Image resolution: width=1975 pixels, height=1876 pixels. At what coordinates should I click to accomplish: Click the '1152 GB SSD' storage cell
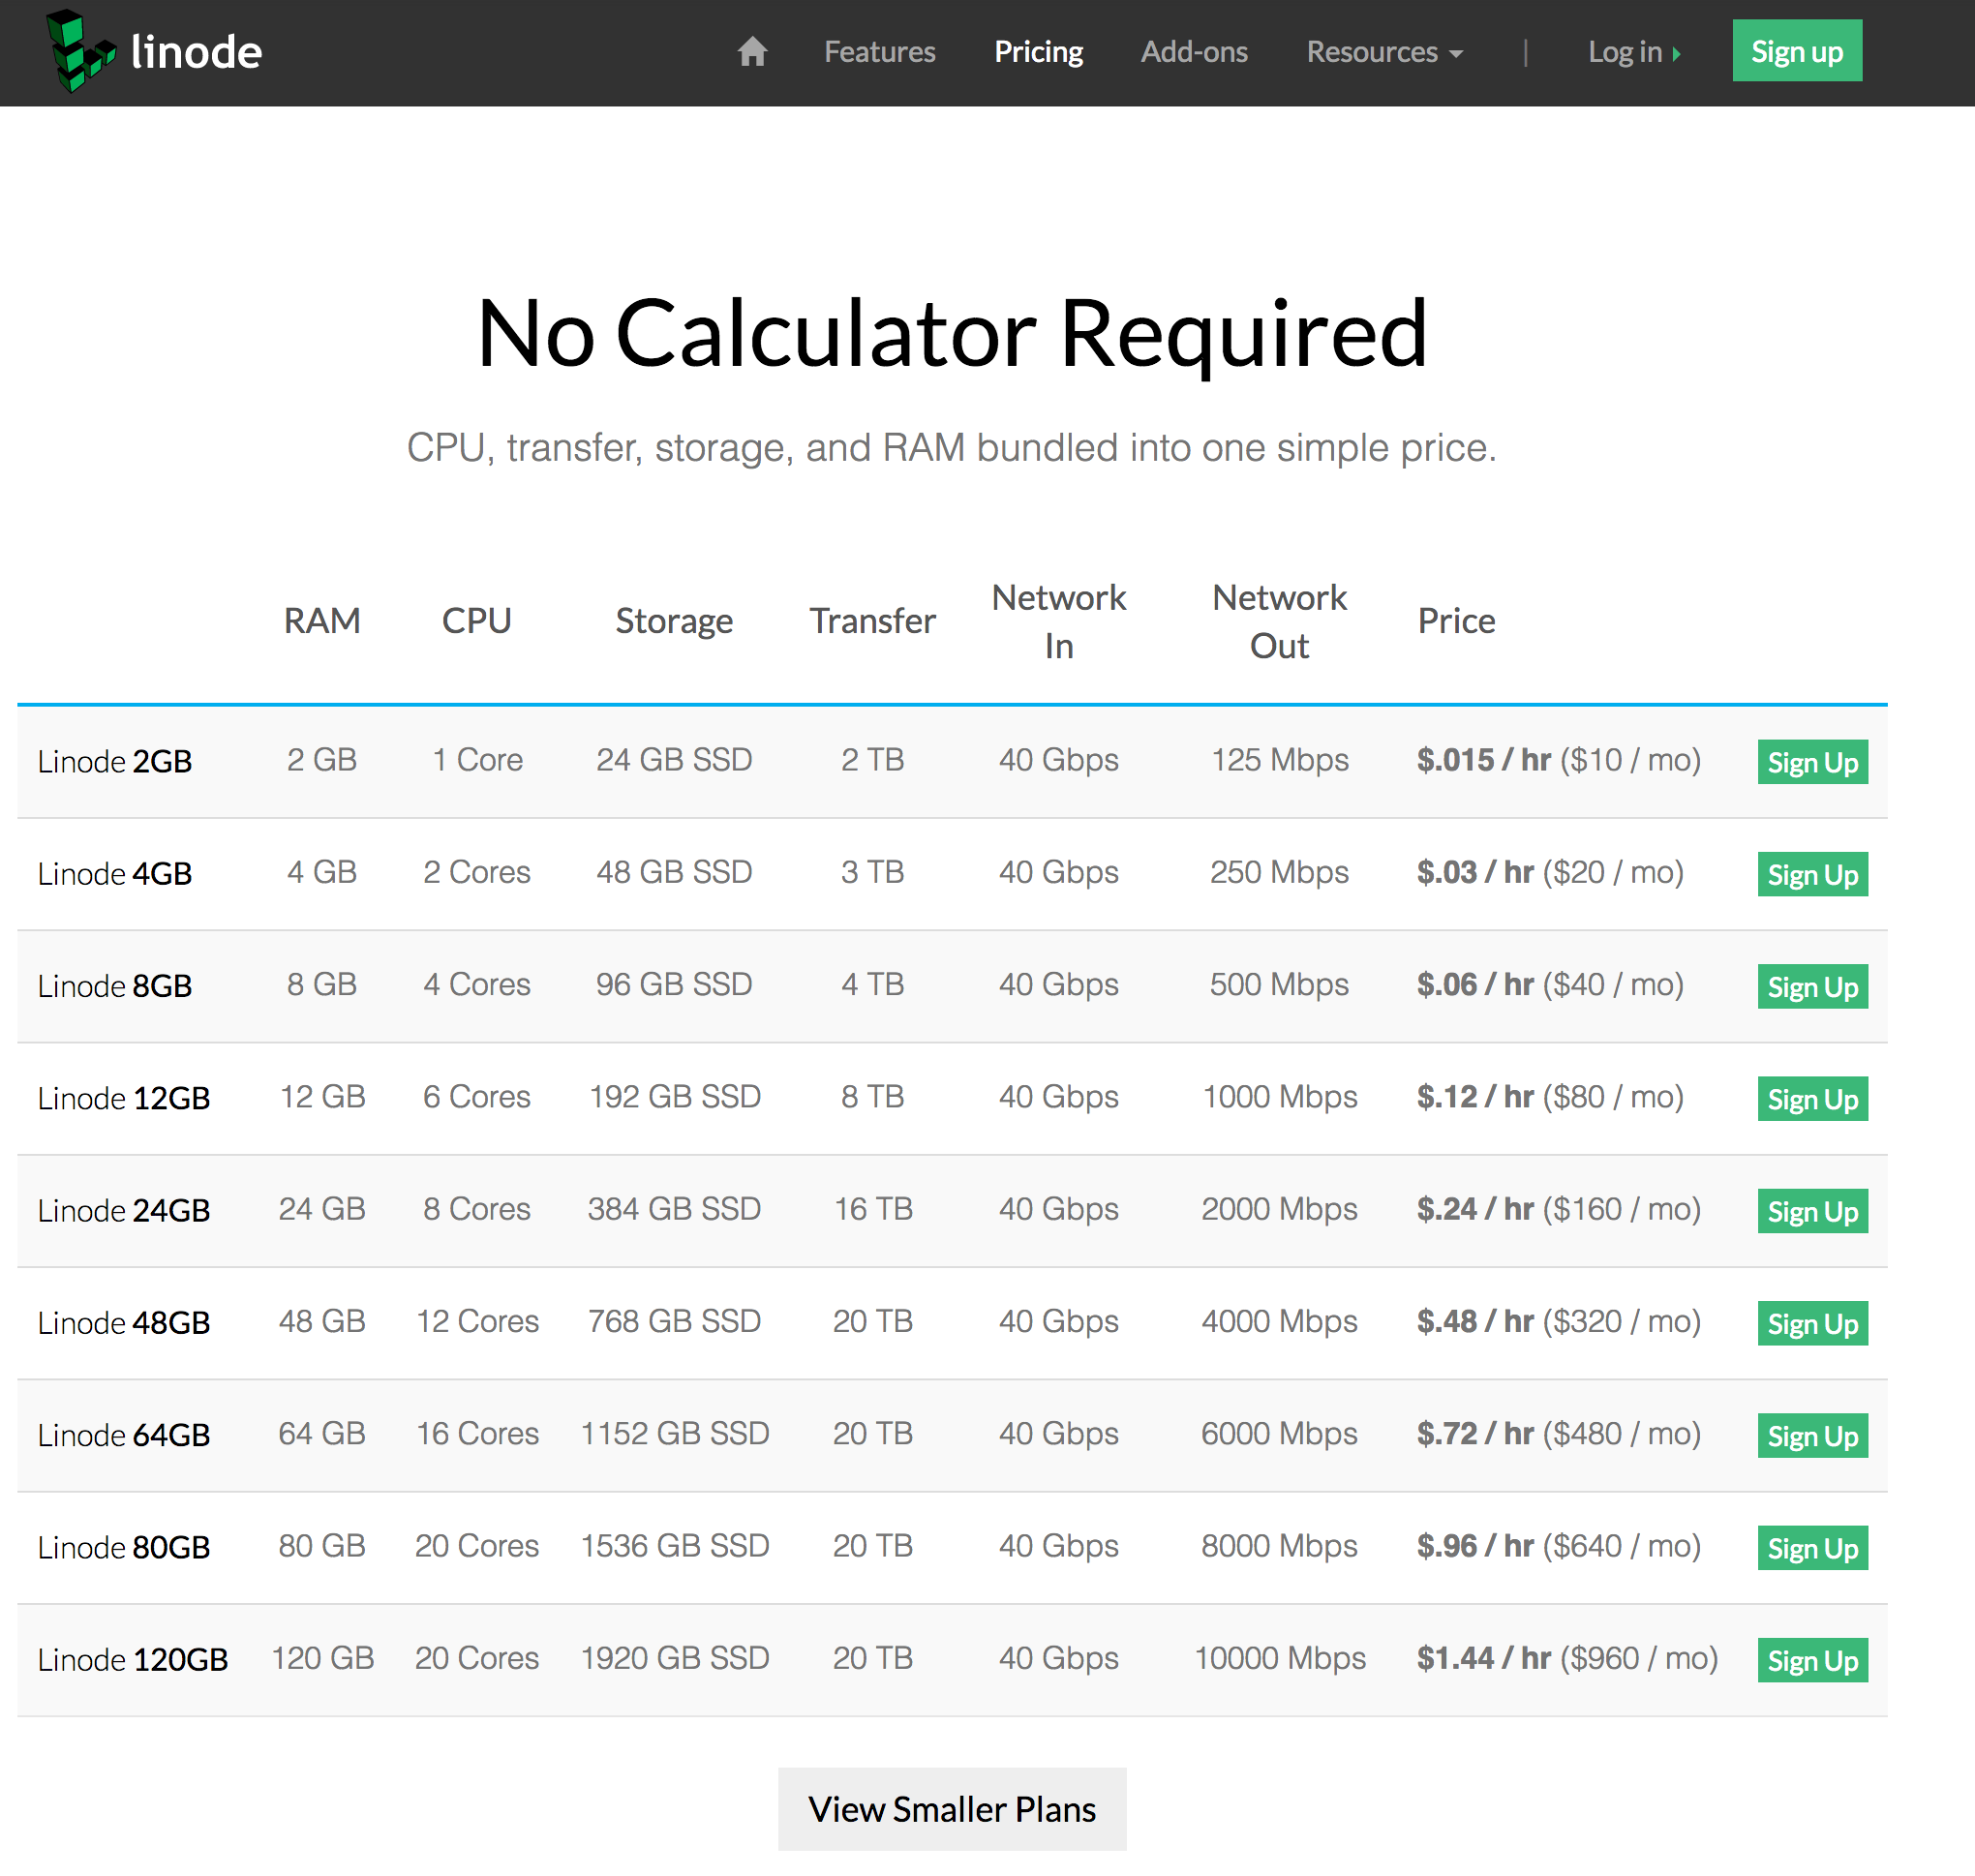(x=675, y=1434)
